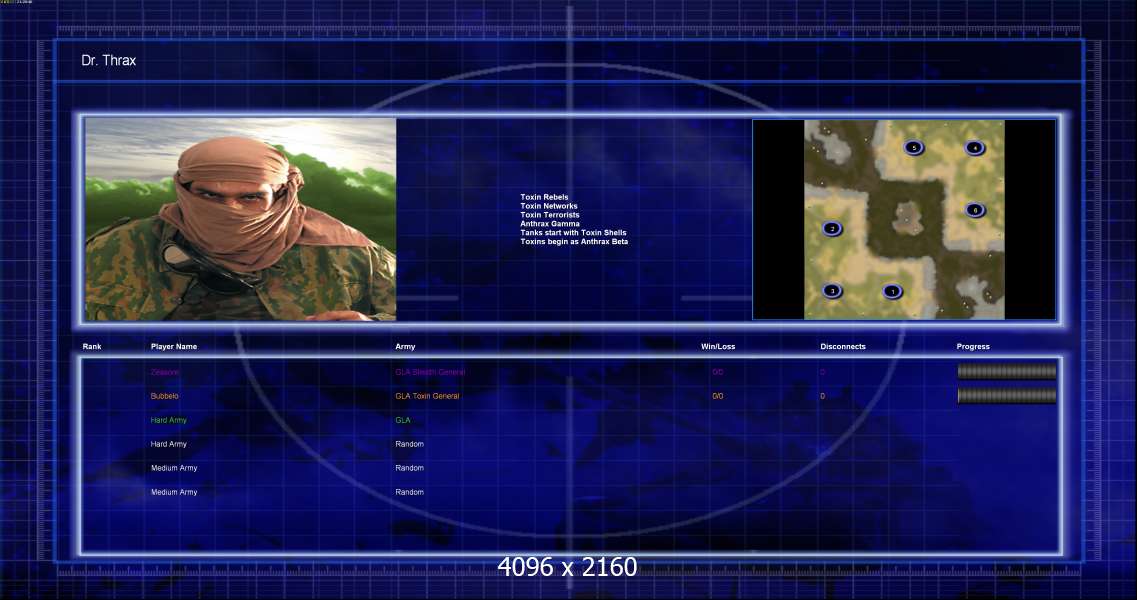1137x600 pixels.
Task: Click Tanks start with Toxin Shells text
Action: 573,233
